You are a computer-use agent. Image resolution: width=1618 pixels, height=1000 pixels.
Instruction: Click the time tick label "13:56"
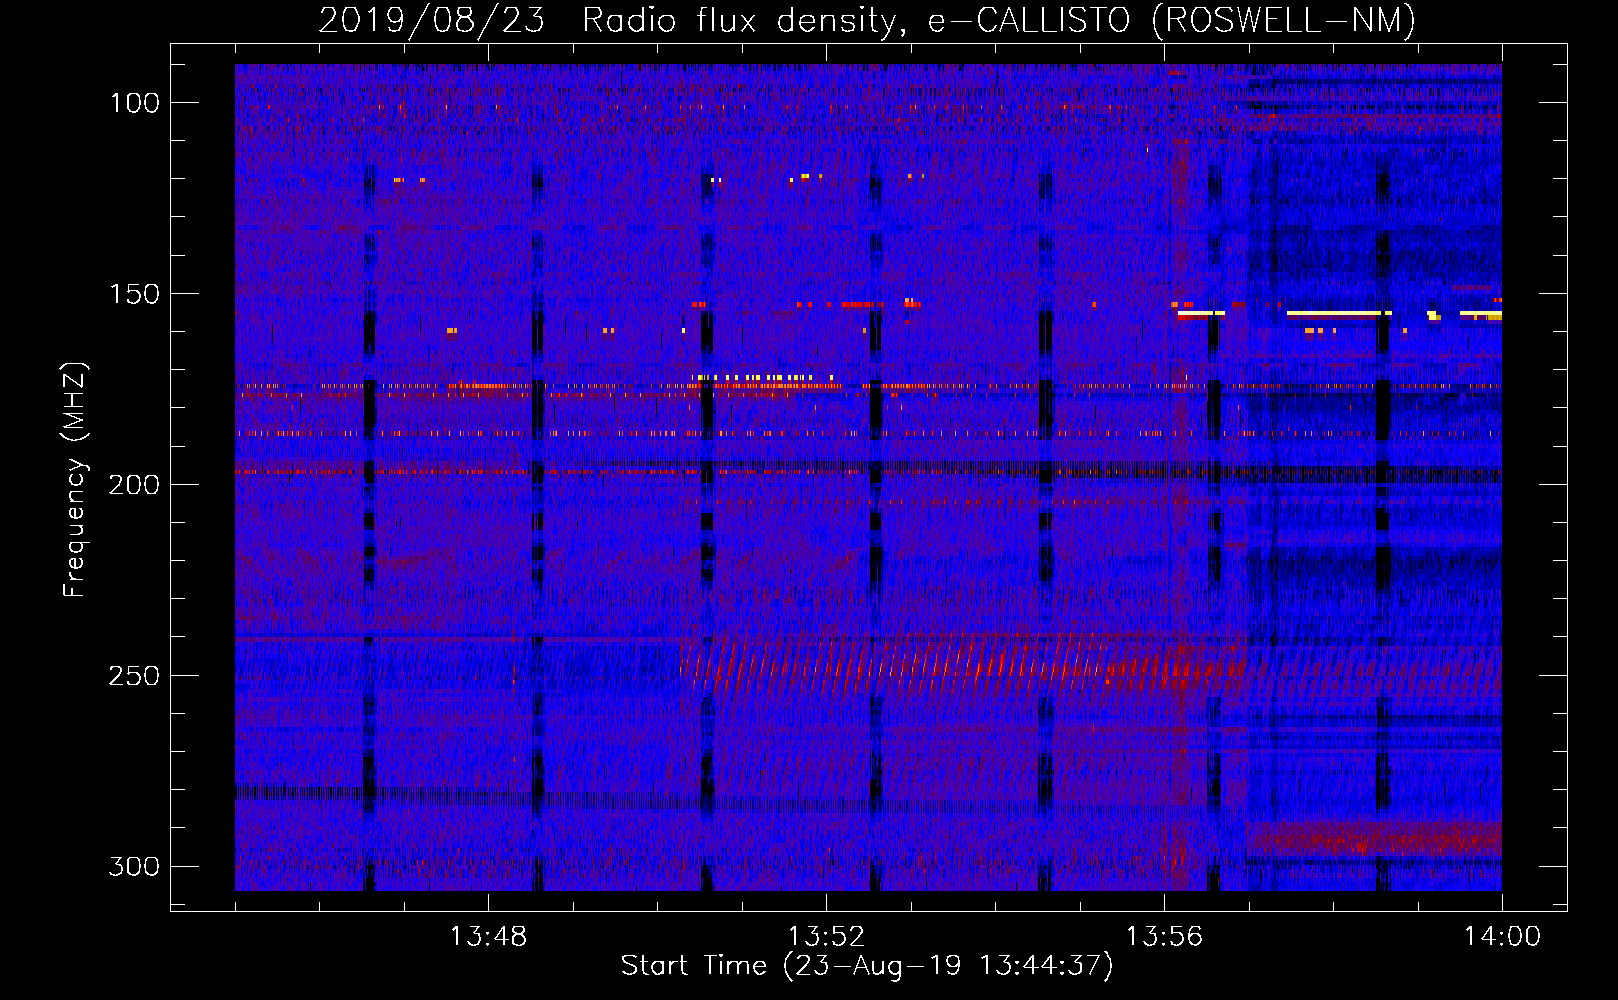pyautogui.click(x=1164, y=937)
